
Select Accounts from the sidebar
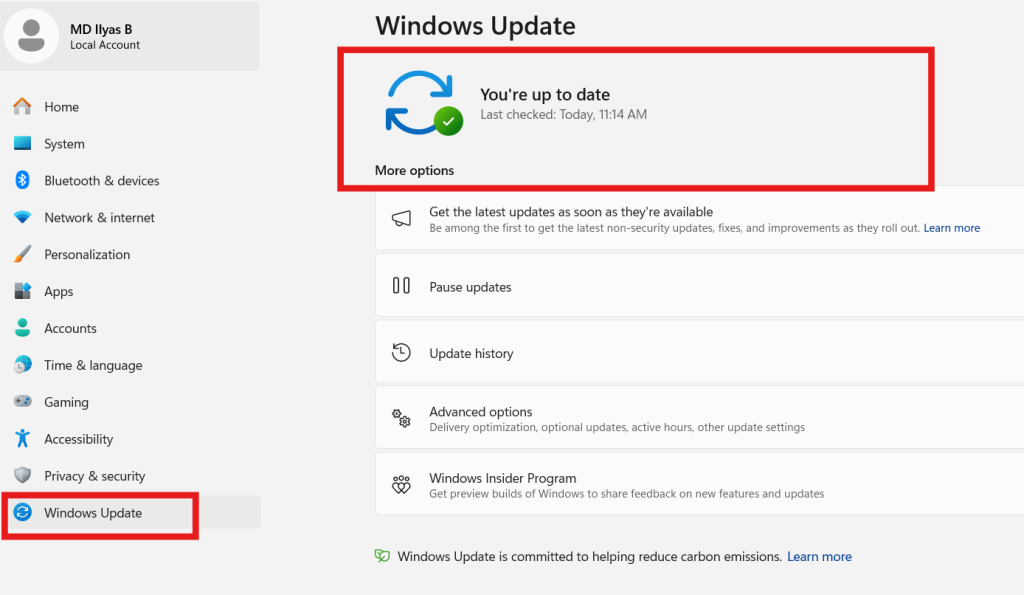[x=70, y=327]
